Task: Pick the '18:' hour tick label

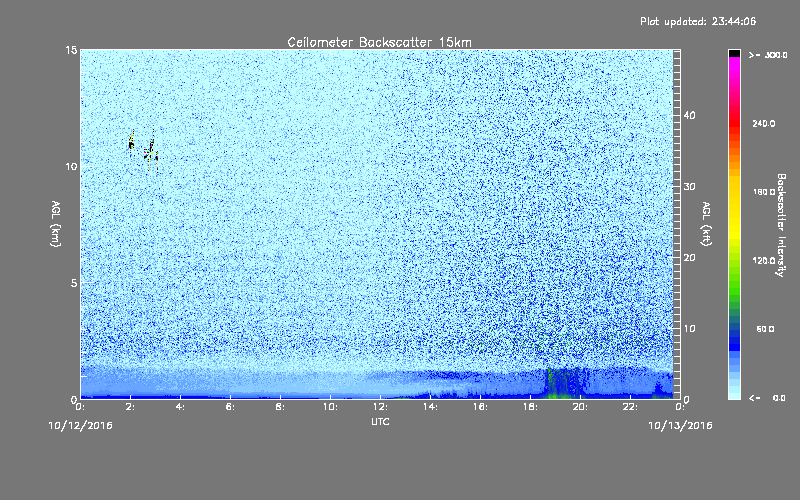Action: (530, 407)
